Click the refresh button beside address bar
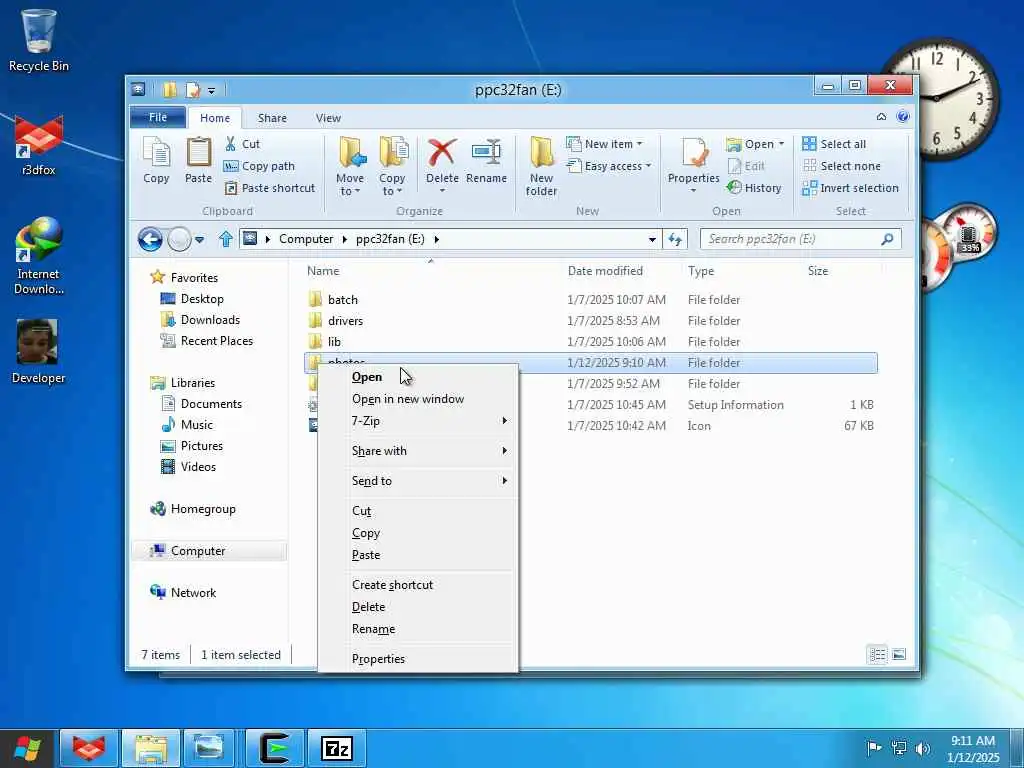This screenshot has height=768, width=1024. click(x=675, y=239)
